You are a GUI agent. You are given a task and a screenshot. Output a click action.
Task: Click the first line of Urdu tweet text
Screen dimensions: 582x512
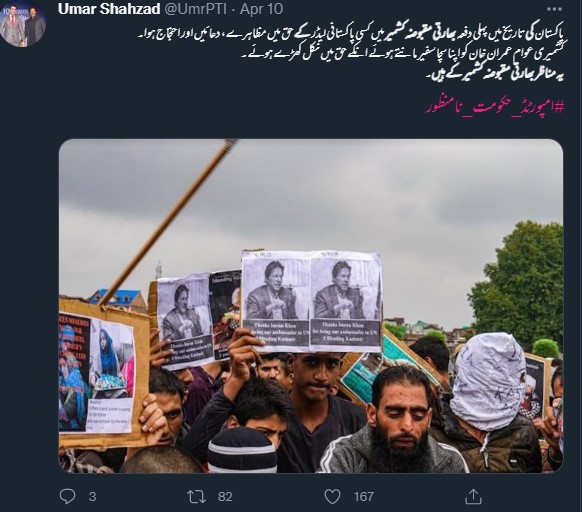click(351, 34)
